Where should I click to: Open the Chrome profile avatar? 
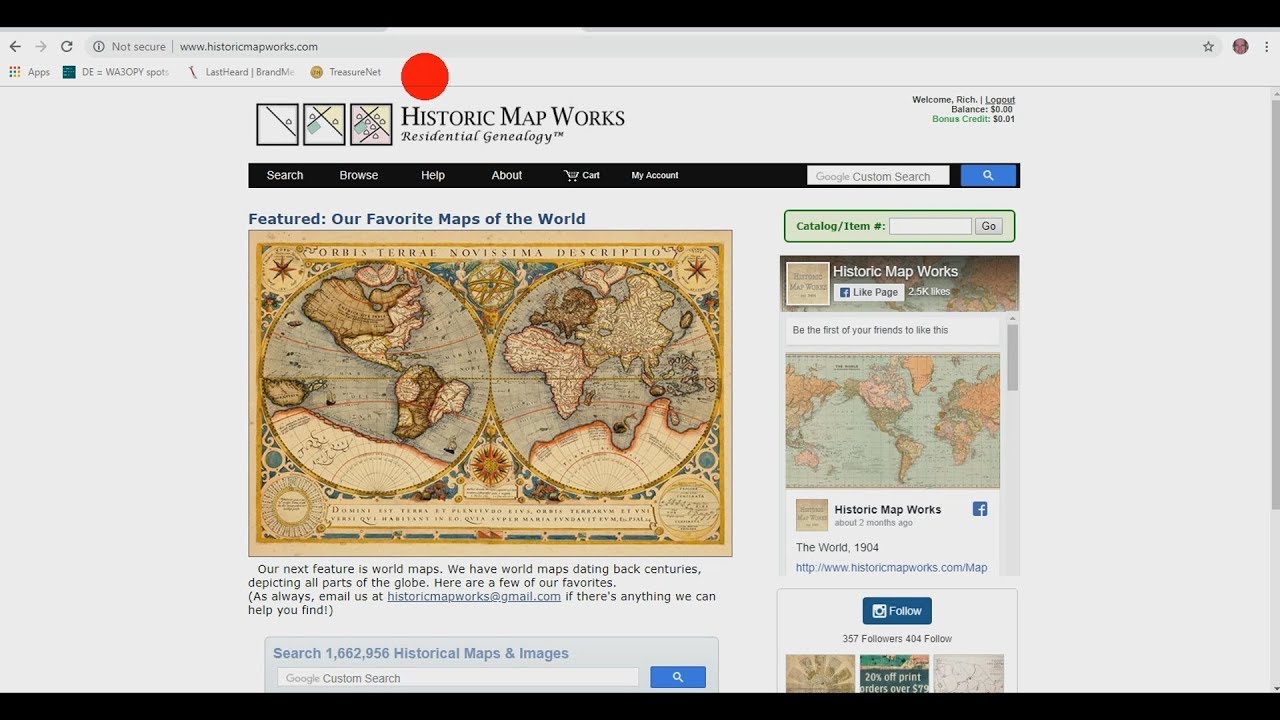pyautogui.click(x=1240, y=46)
